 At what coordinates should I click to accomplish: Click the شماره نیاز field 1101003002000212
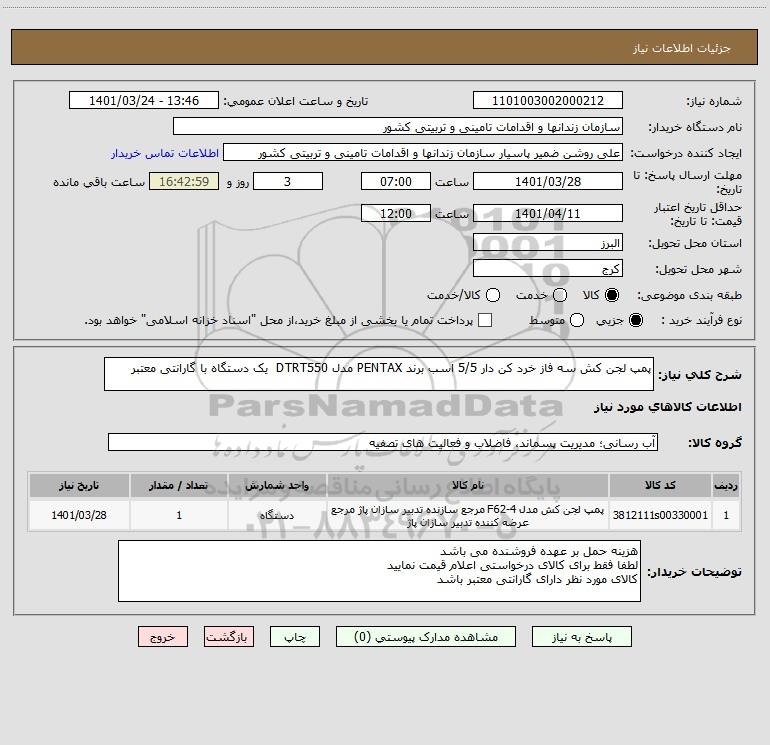[548, 101]
